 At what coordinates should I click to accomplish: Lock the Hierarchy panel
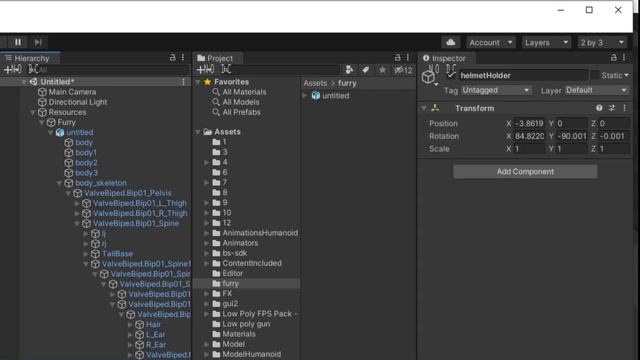click(173, 58)
